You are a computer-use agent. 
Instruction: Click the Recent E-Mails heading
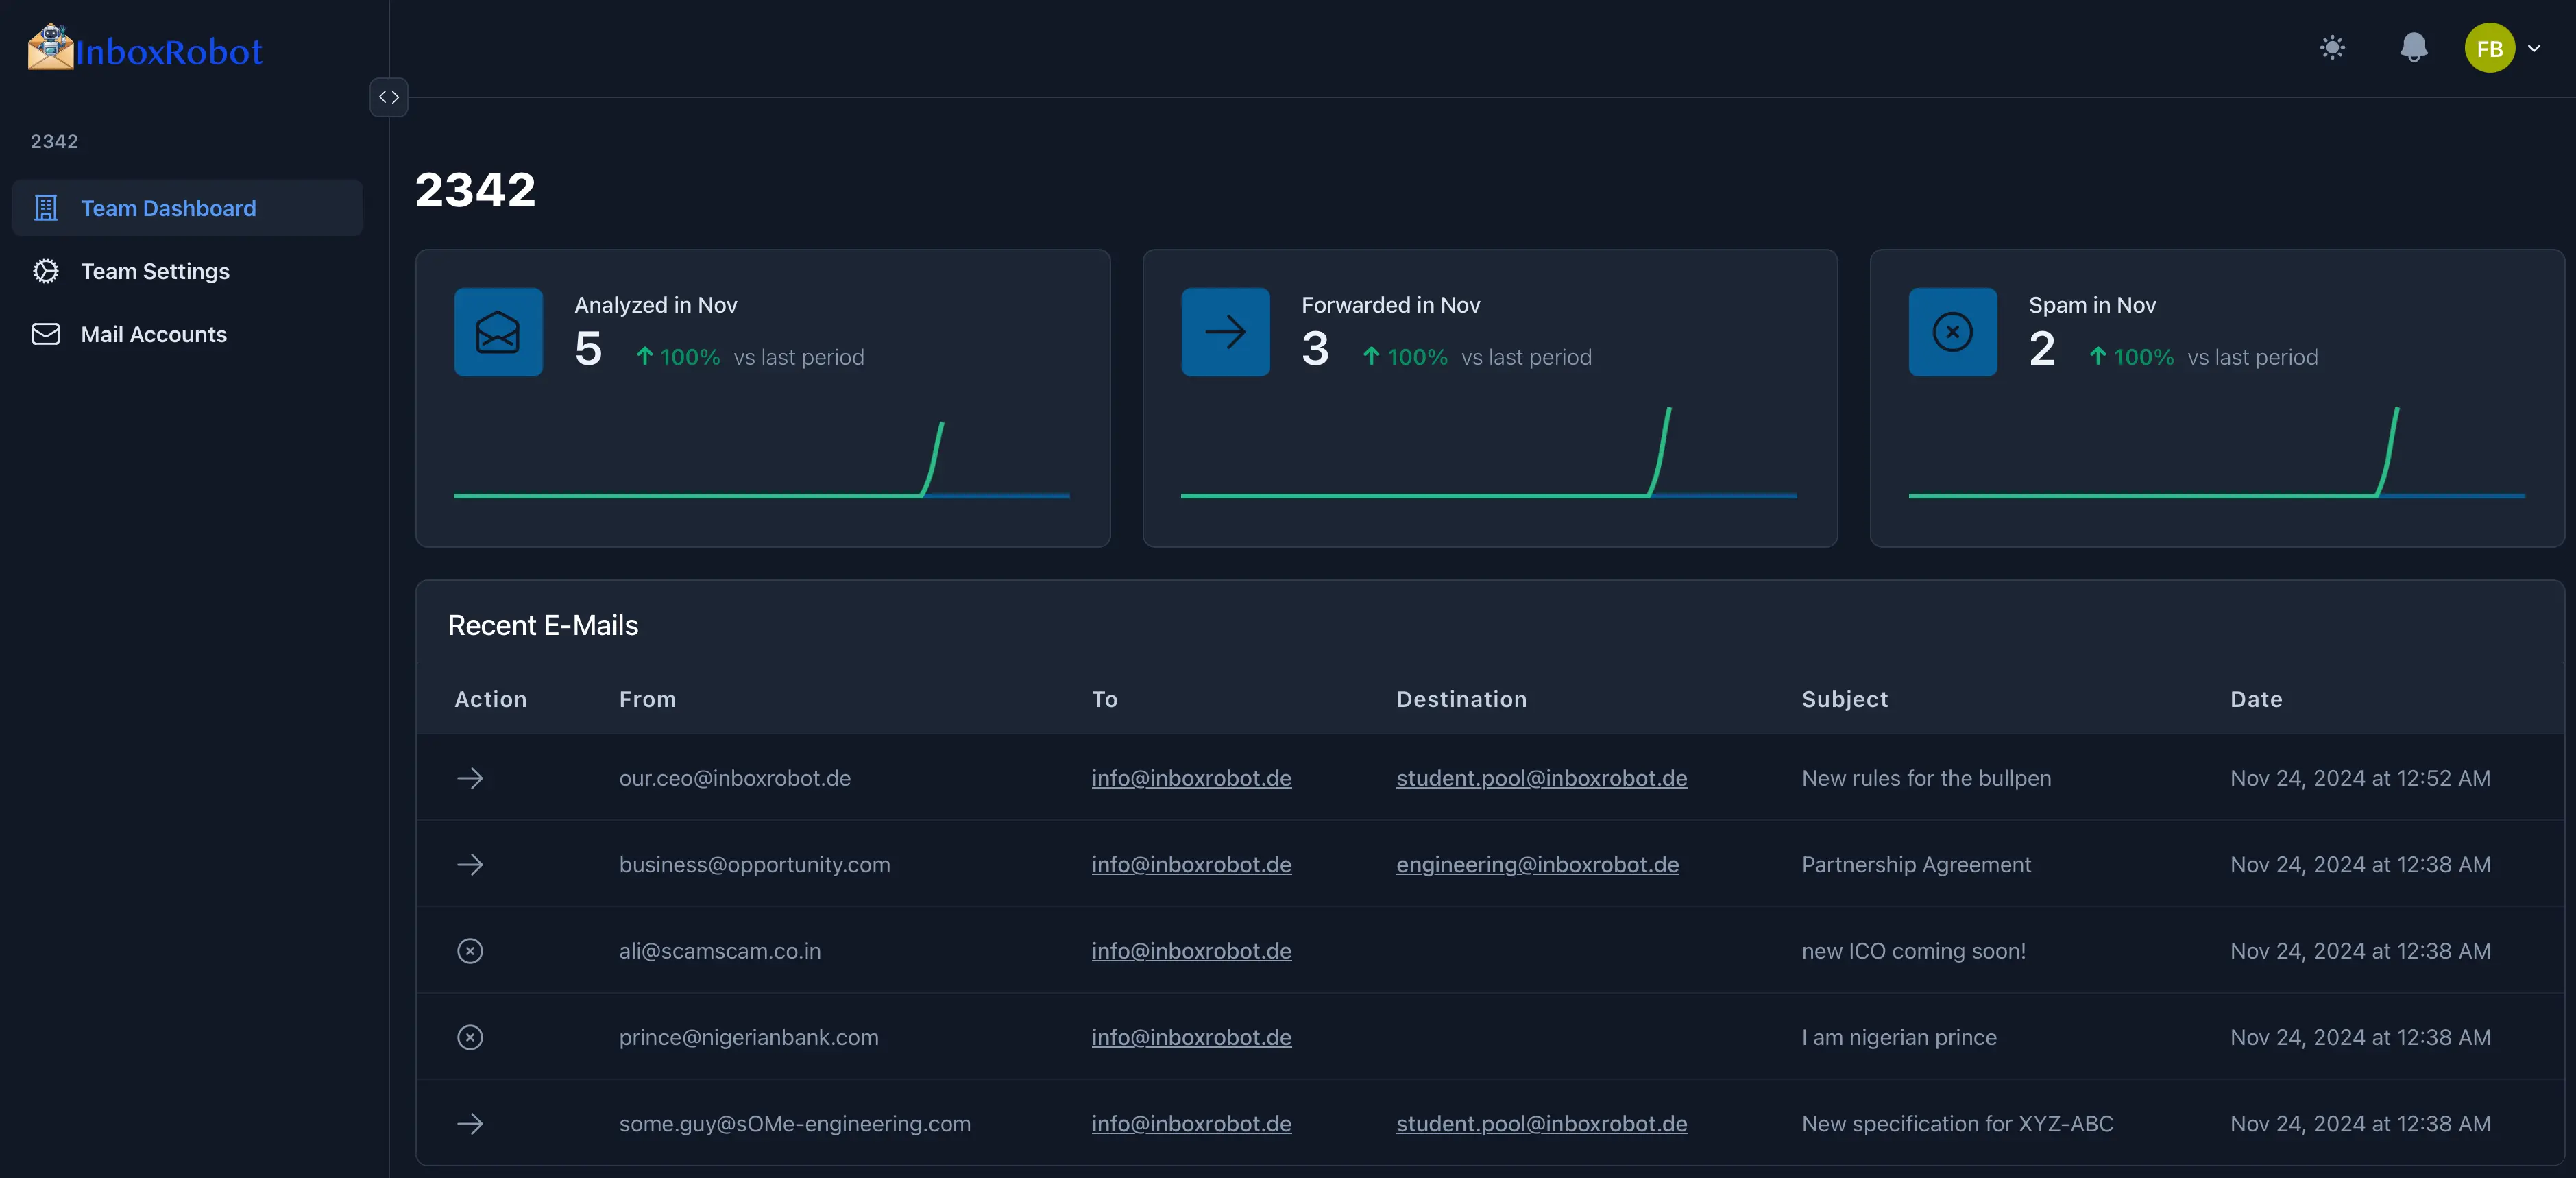[543, 625]
